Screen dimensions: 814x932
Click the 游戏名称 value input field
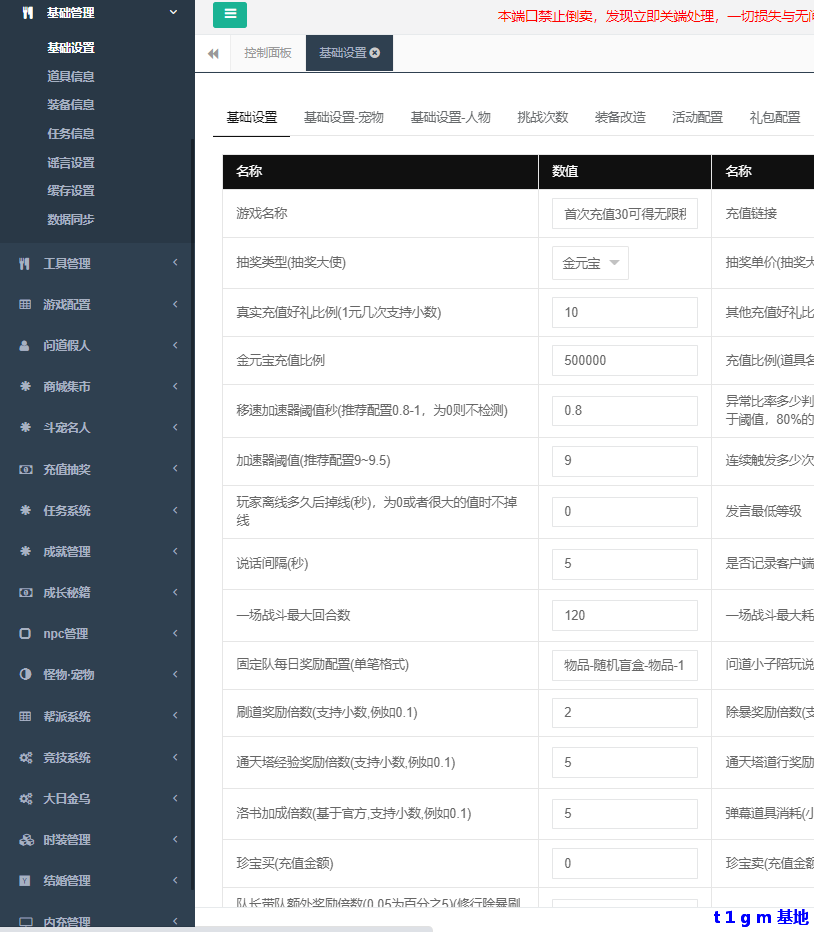pos(624,214)
